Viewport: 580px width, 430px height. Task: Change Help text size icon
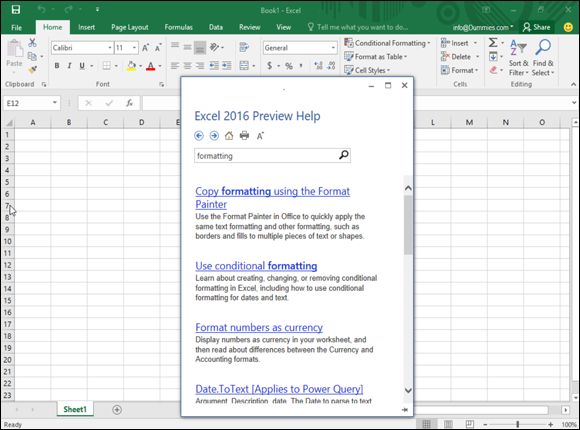260,136
